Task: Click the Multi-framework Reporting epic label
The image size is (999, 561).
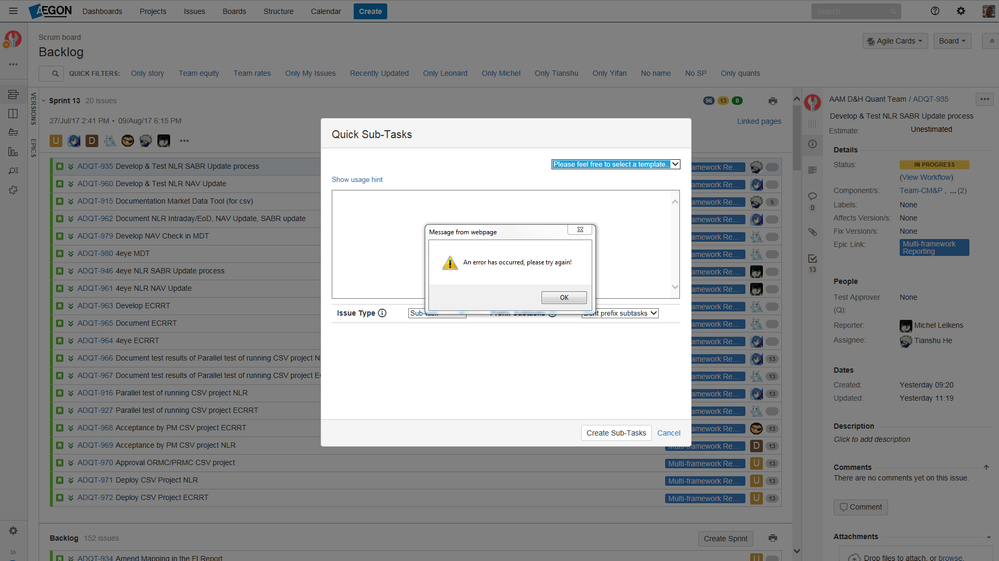Action: point(934,248)
